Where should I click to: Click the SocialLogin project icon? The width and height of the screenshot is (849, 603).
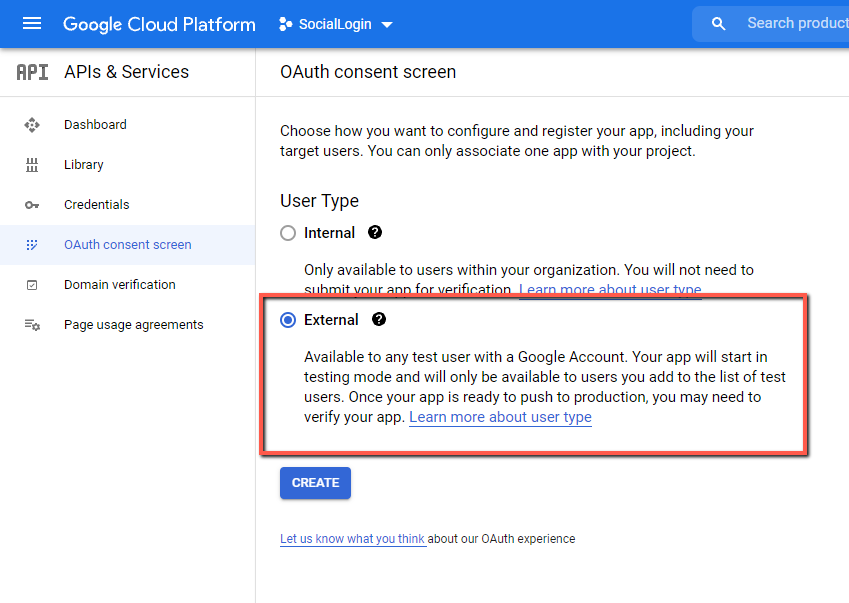click(x=285, y=24)
